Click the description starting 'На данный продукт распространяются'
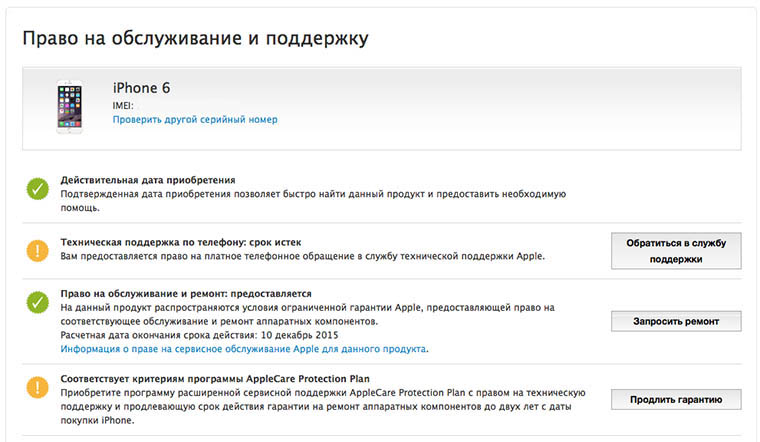Image resolution: width=760 pixels, height=442 pixels. point(307,315)
